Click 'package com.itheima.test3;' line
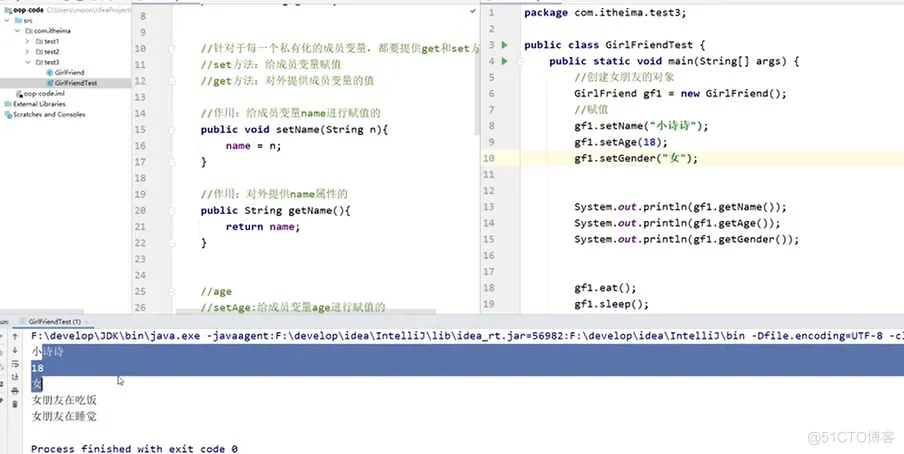The image size is (904, 454). coord(605,13)
